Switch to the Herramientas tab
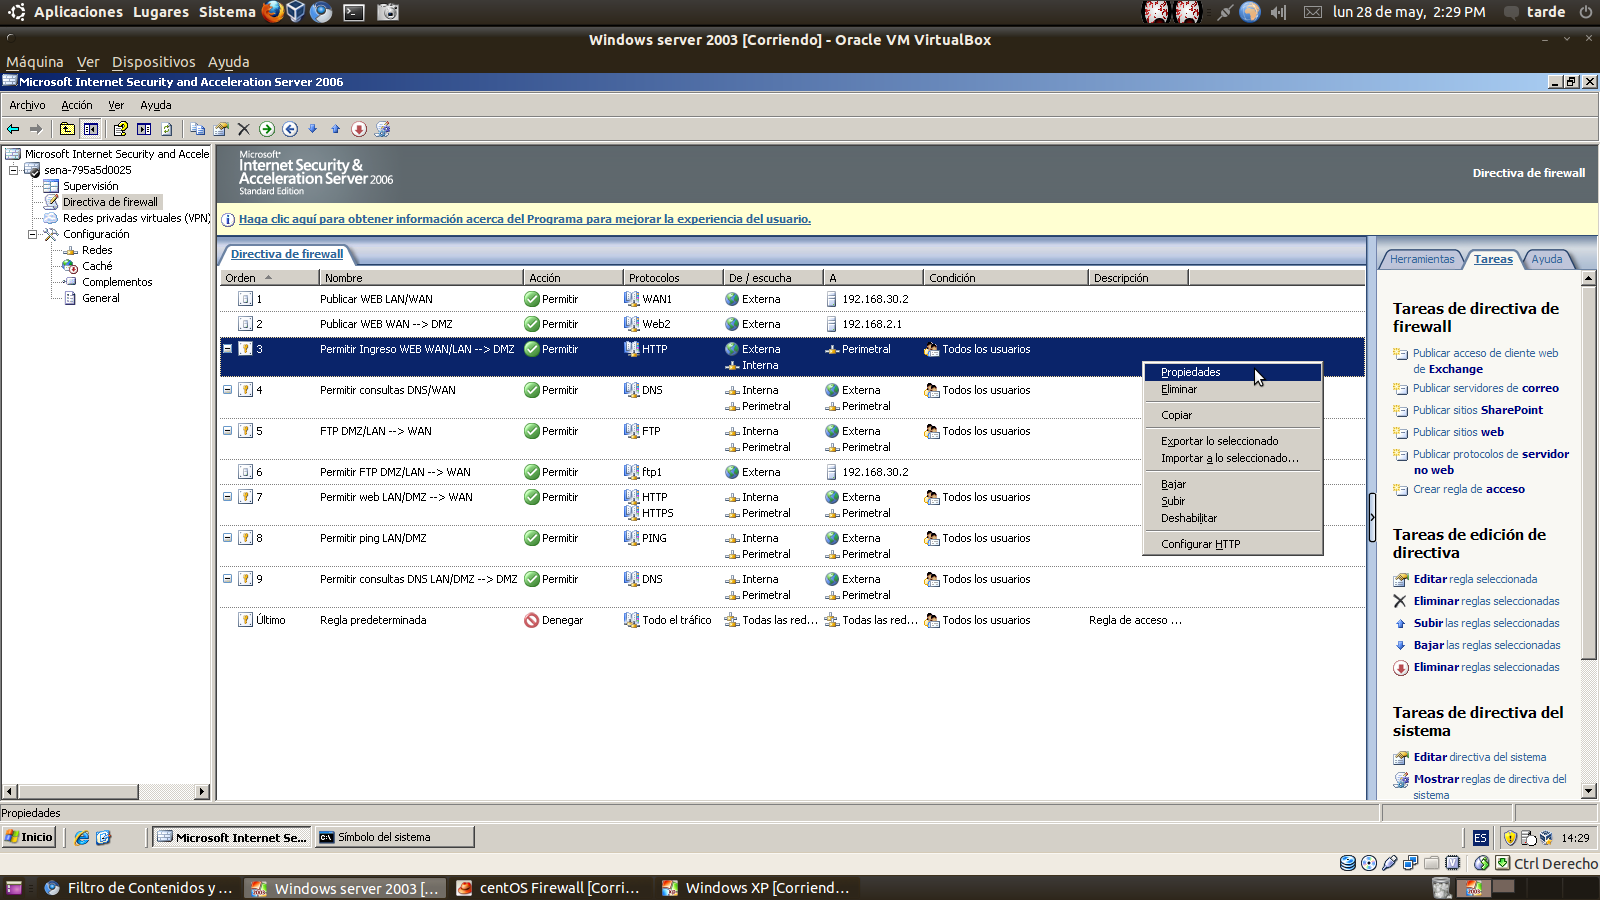 pos(1422,259)
